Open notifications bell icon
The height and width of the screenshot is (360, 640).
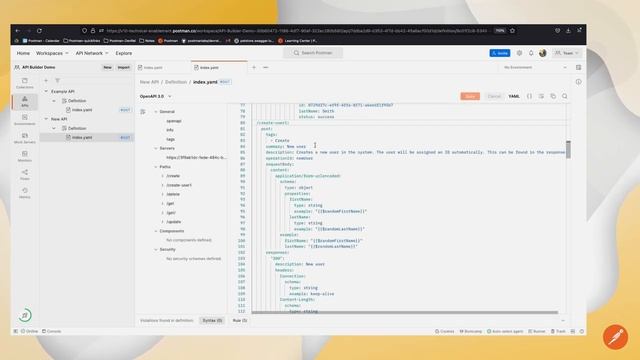(531, 53)
